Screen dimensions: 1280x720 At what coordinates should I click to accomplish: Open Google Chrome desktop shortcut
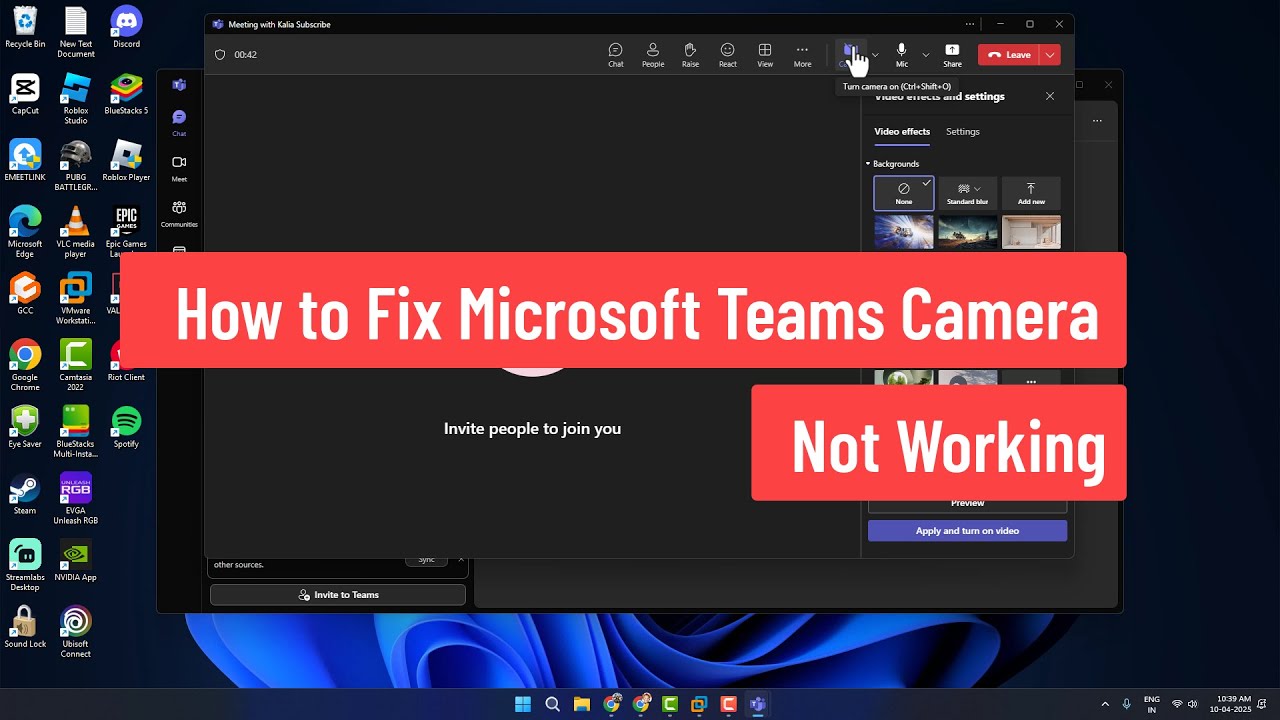[25, 365]
